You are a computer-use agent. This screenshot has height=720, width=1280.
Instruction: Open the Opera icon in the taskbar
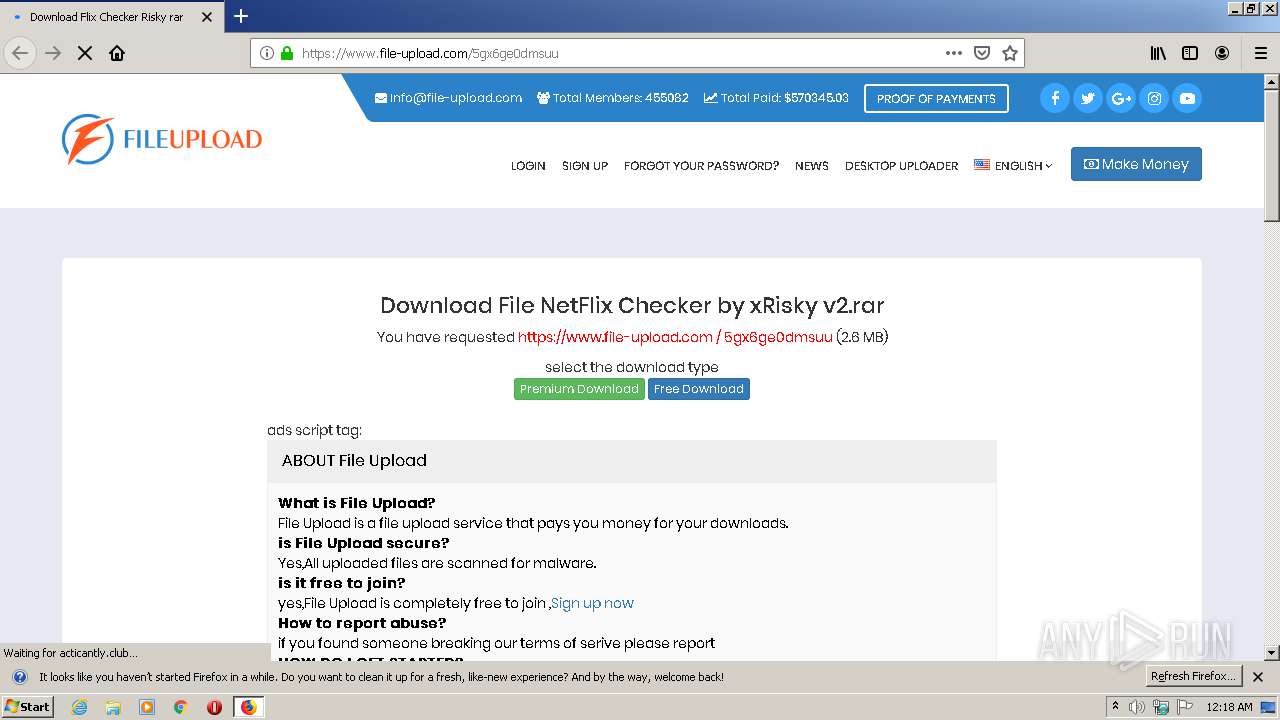214,707
